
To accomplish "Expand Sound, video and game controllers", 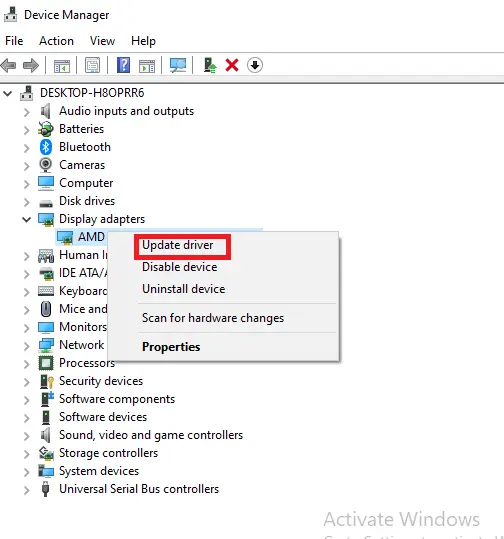I will (x=26, y=436).
